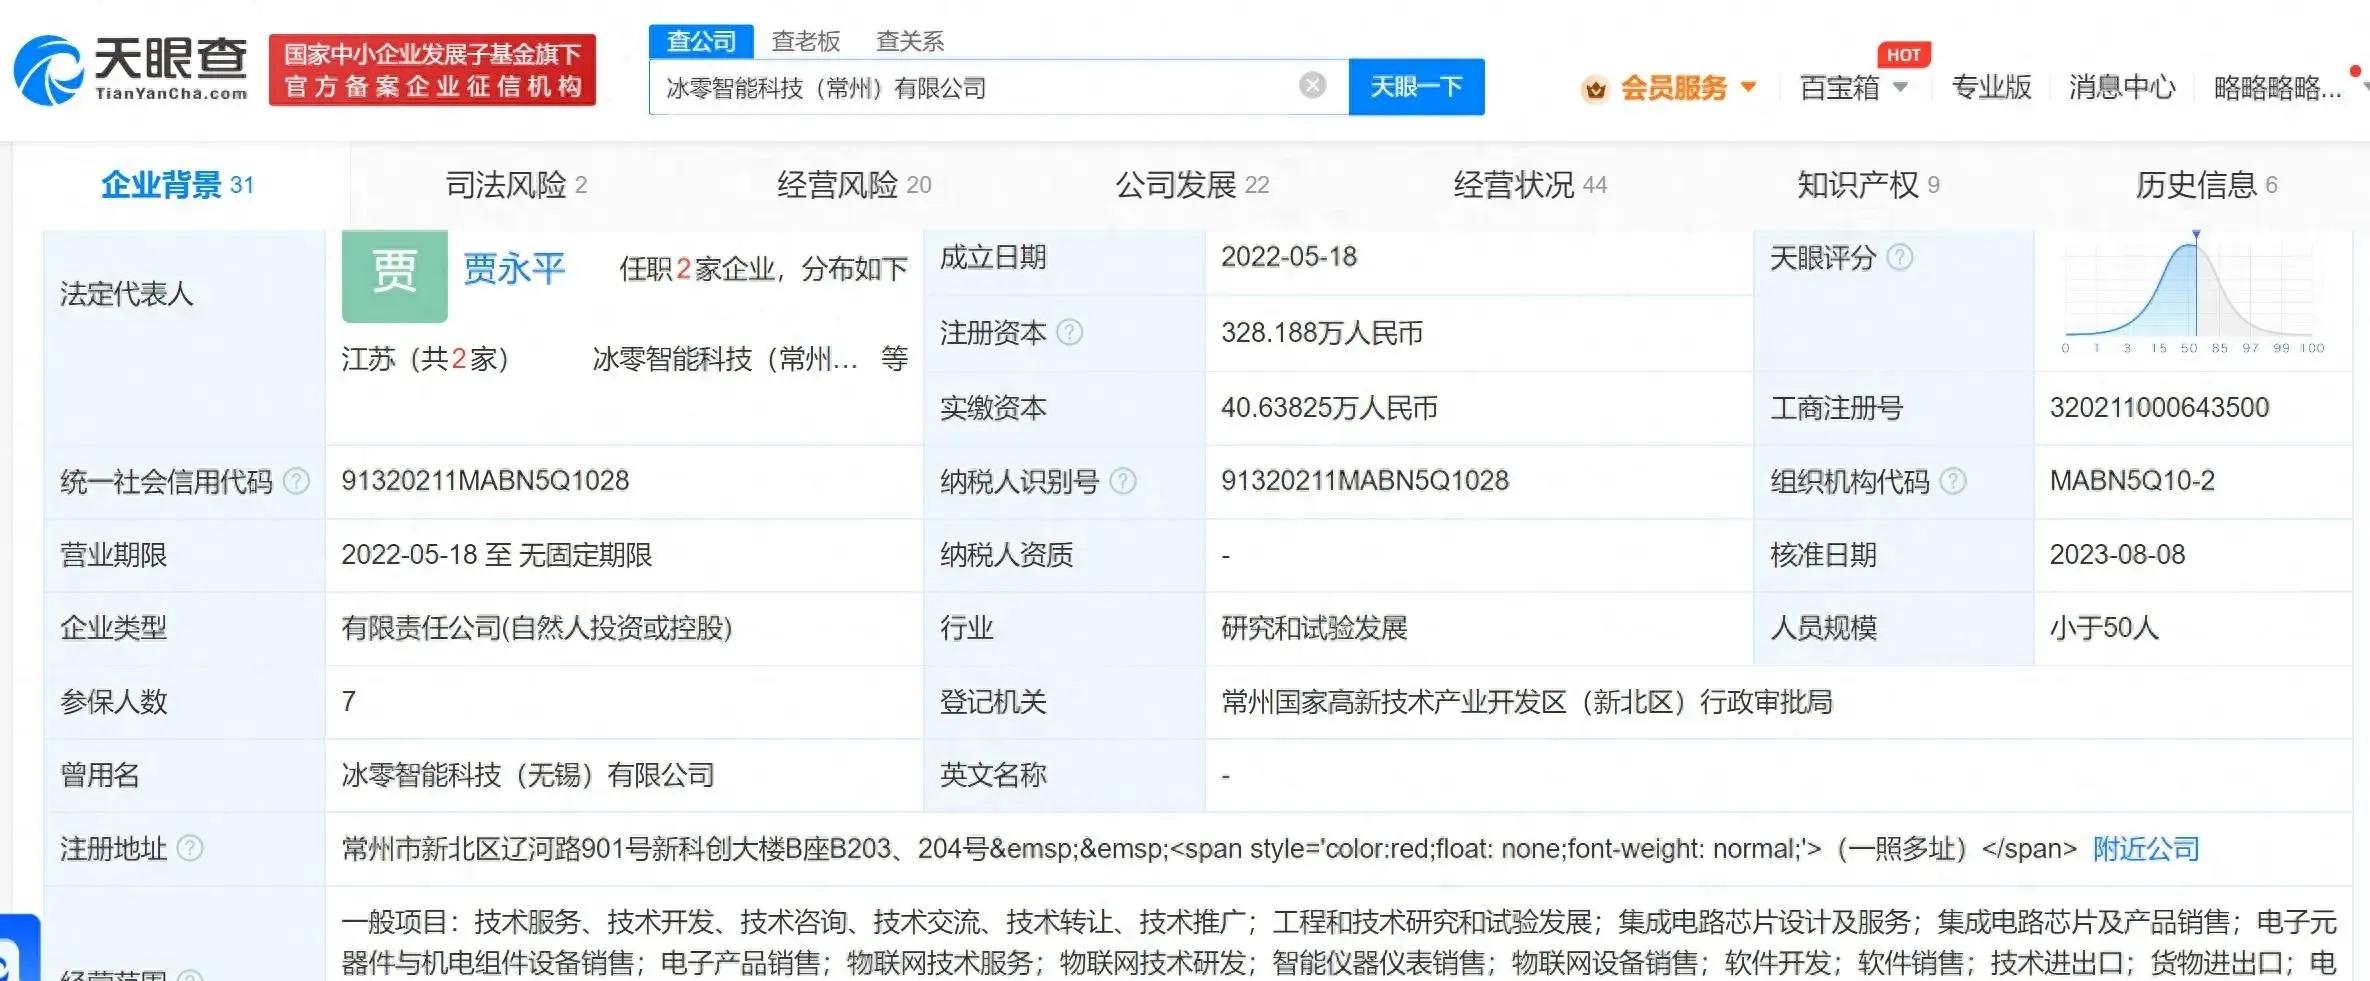
Task: Click the member service crown icon
Action: click(x=1595, y=89)
